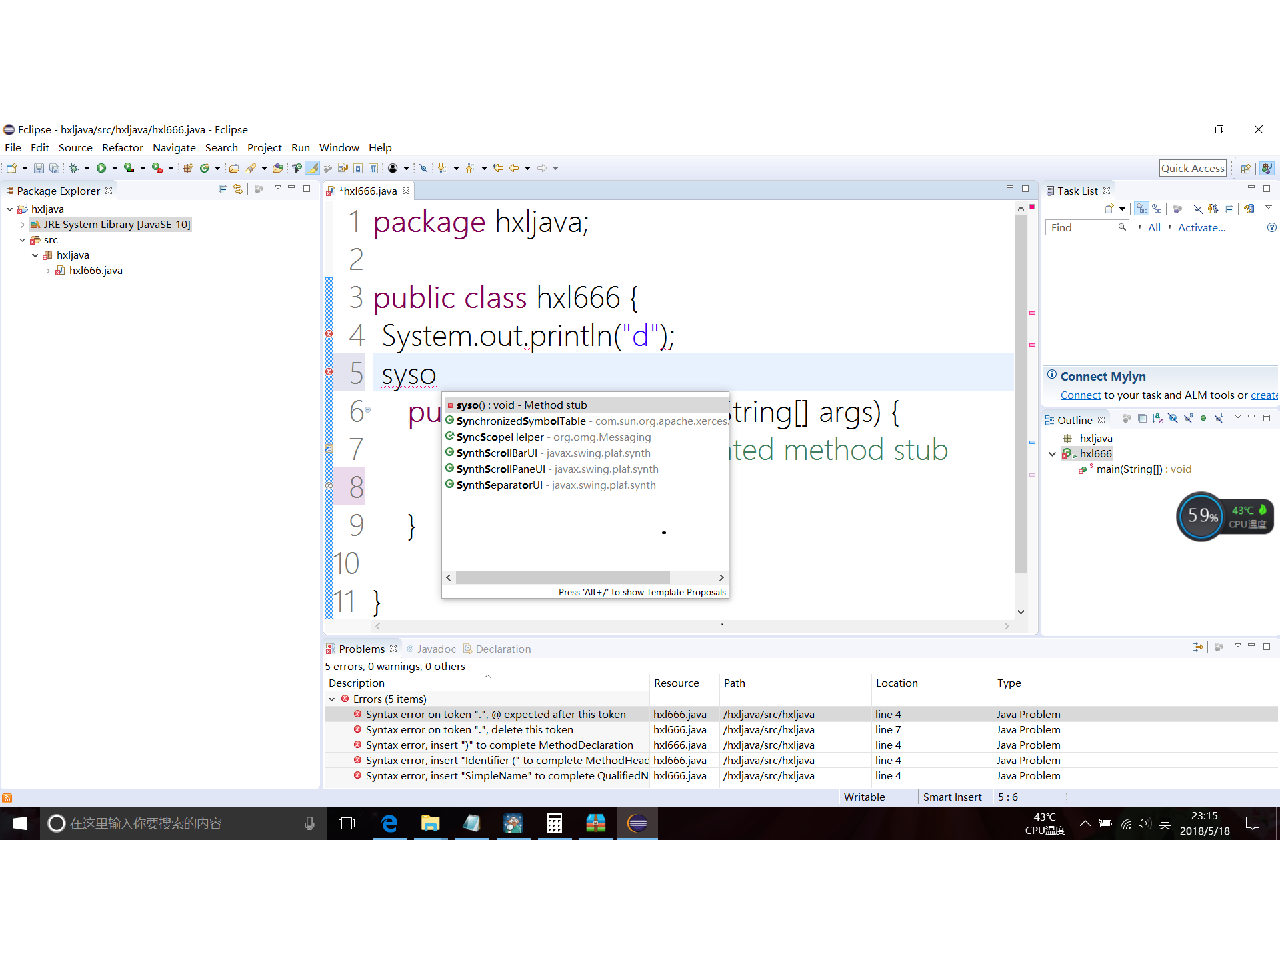This screenshot has width=1280, height=960.
Task: Expand hxl666.java in Package Explorer
Action: (x=48, y=271)
